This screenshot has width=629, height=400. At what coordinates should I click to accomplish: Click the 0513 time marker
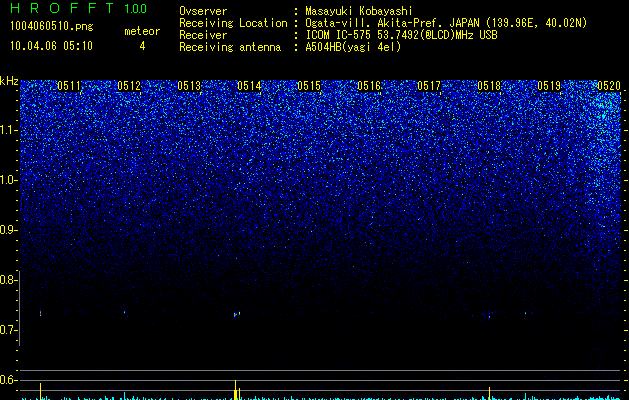(189, 86)
